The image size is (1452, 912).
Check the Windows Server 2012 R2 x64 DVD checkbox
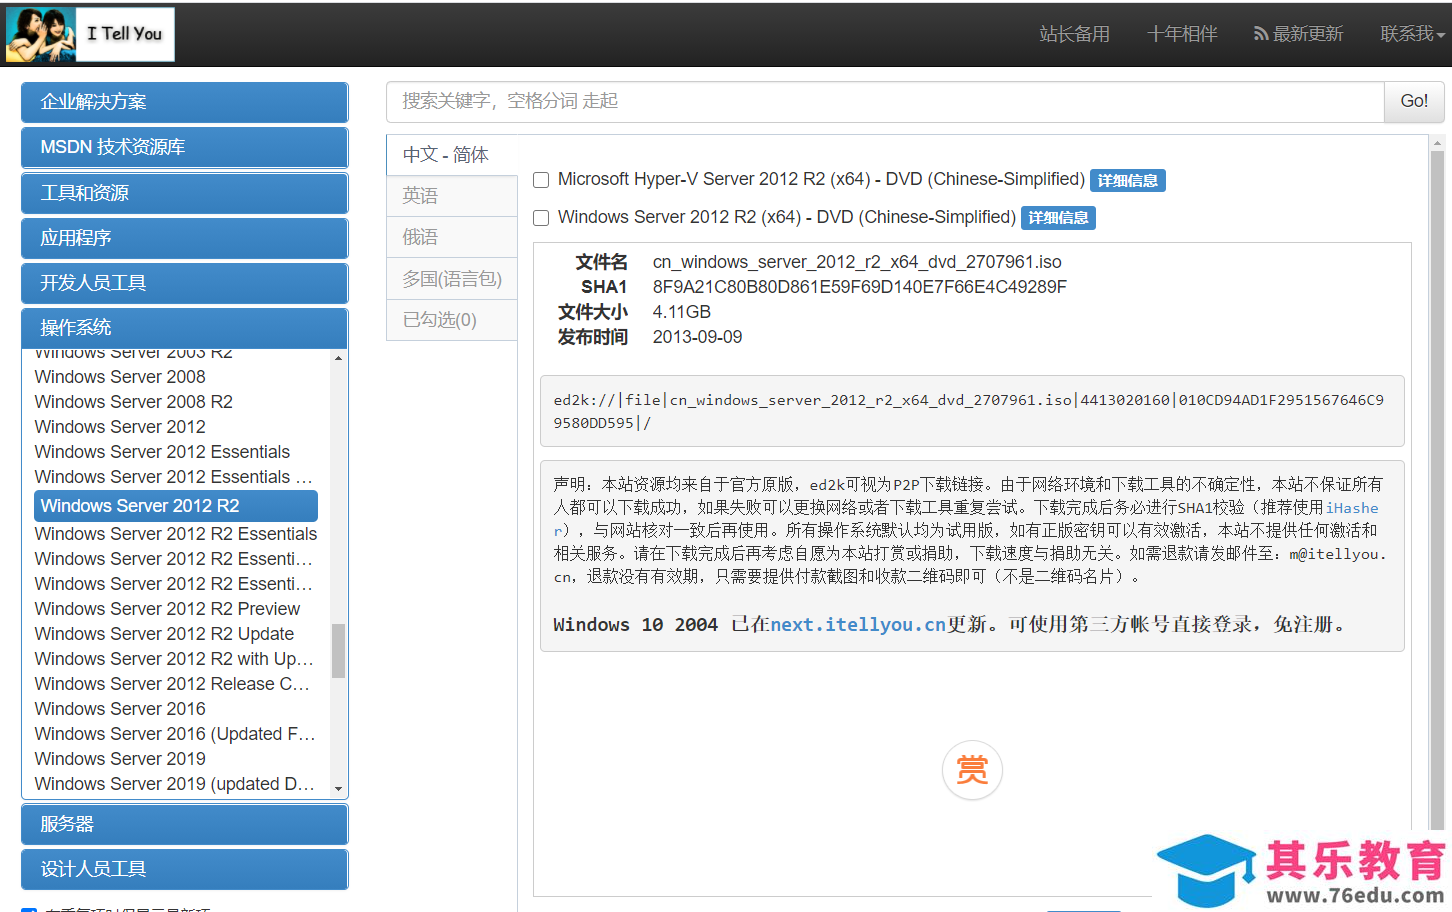pyautogui.click(x=541, y=218)
